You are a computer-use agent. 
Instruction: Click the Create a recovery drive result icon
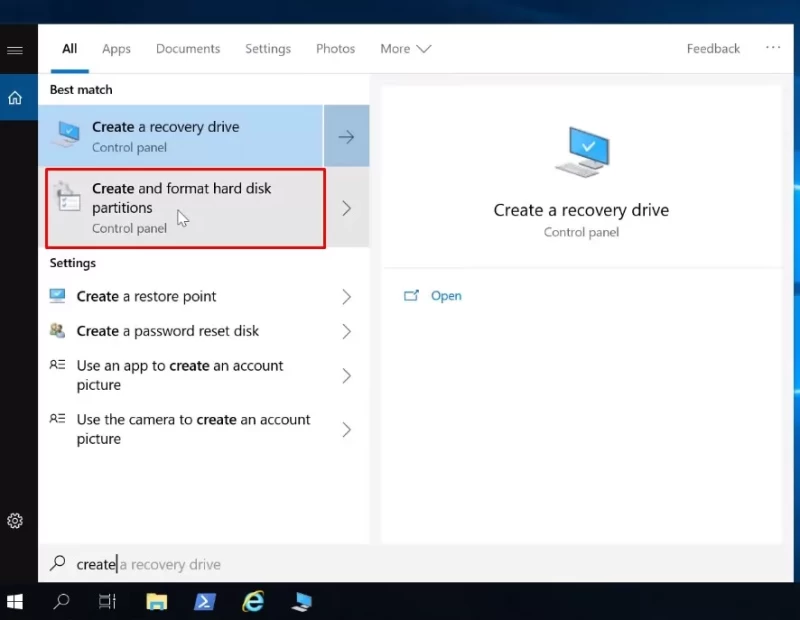67,135
